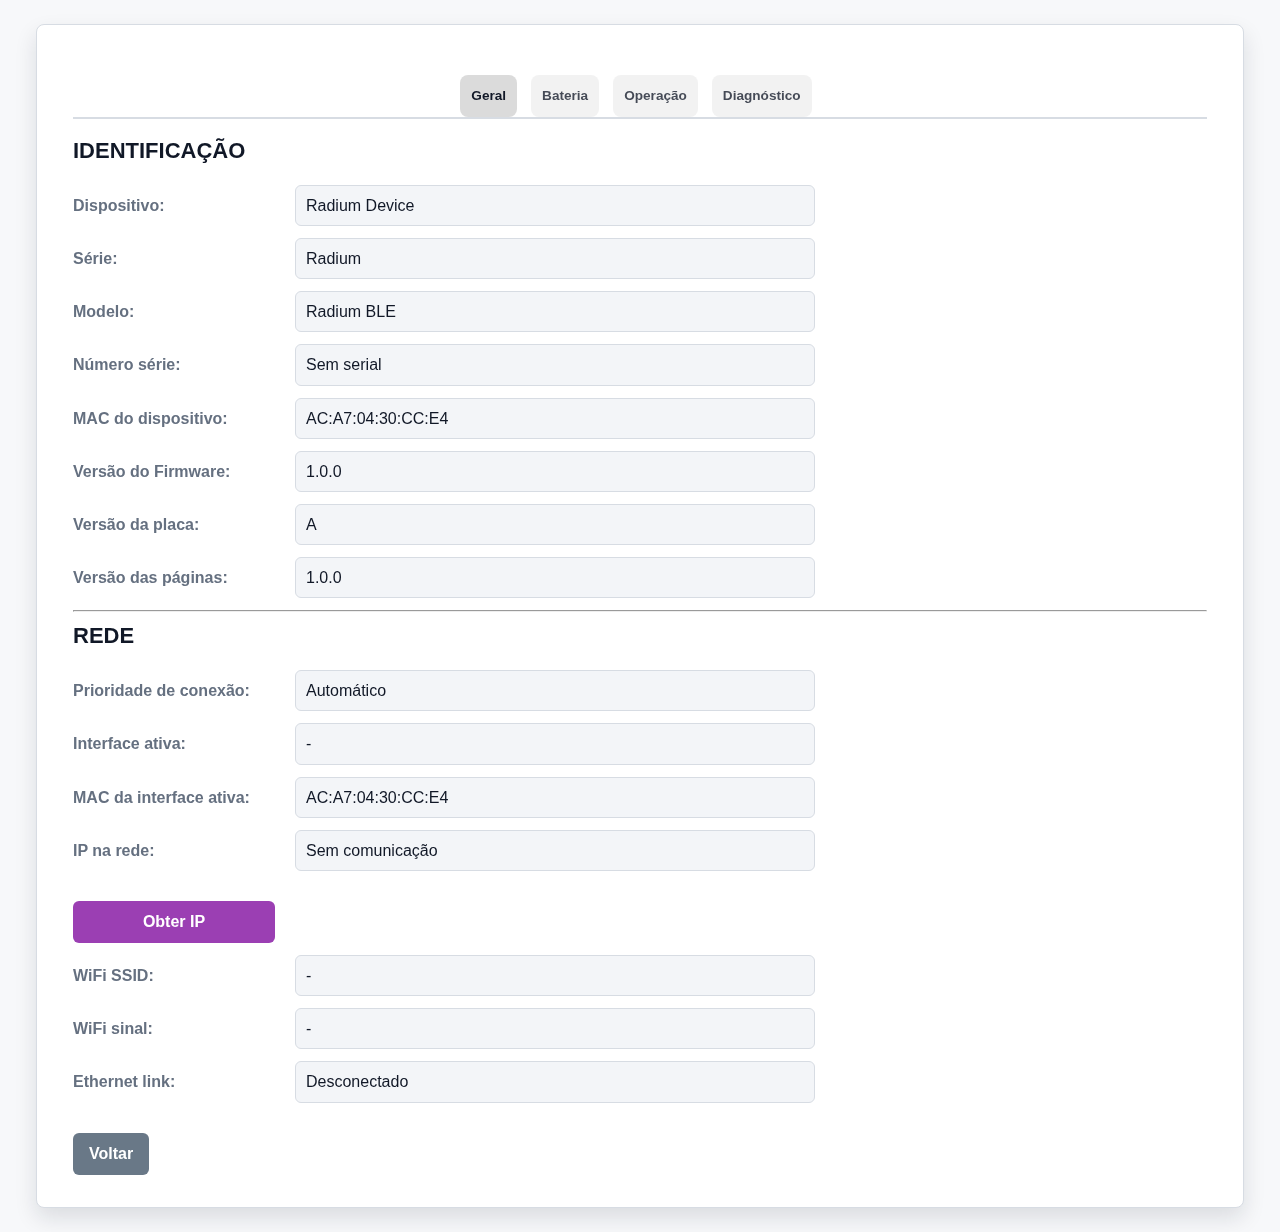Click the REDE section heading

104,636
